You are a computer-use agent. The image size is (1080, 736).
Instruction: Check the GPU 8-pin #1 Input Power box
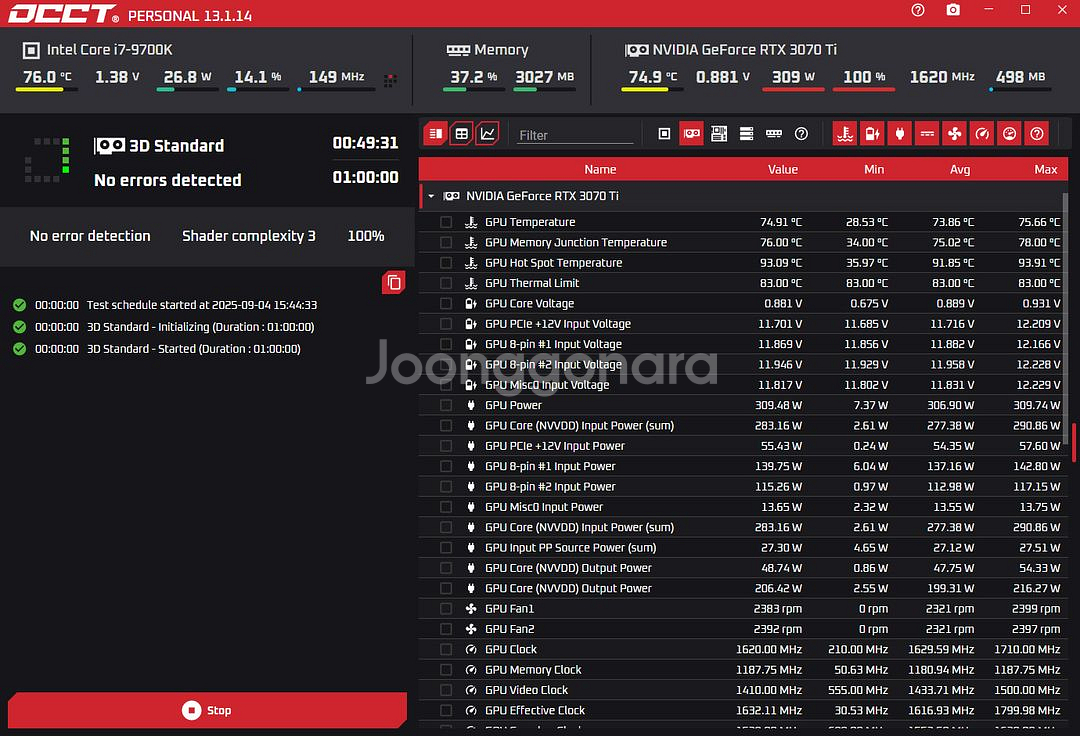click(446, 466)
